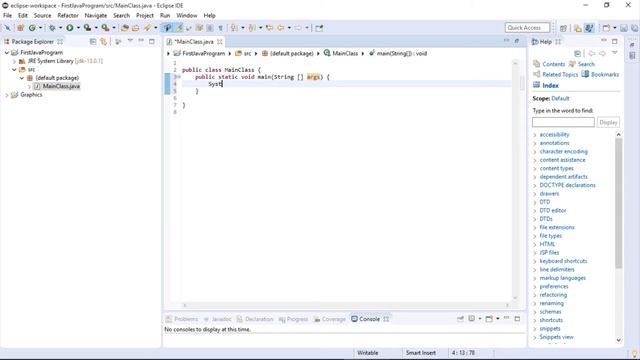The image size is (640, 360).
Task: Open the New Java Package icon in toolbar
Action: coord(20,28)
